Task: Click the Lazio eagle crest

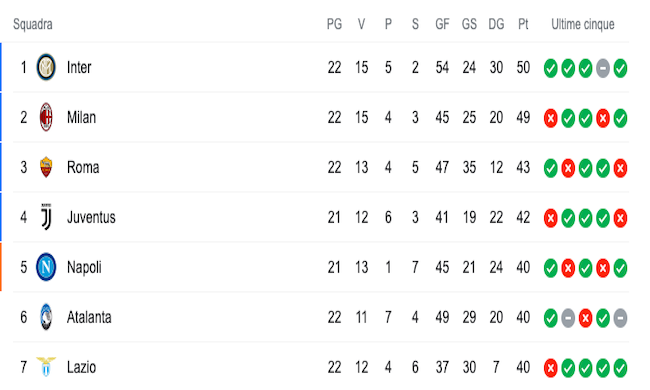Action: [x=46, y=367]
